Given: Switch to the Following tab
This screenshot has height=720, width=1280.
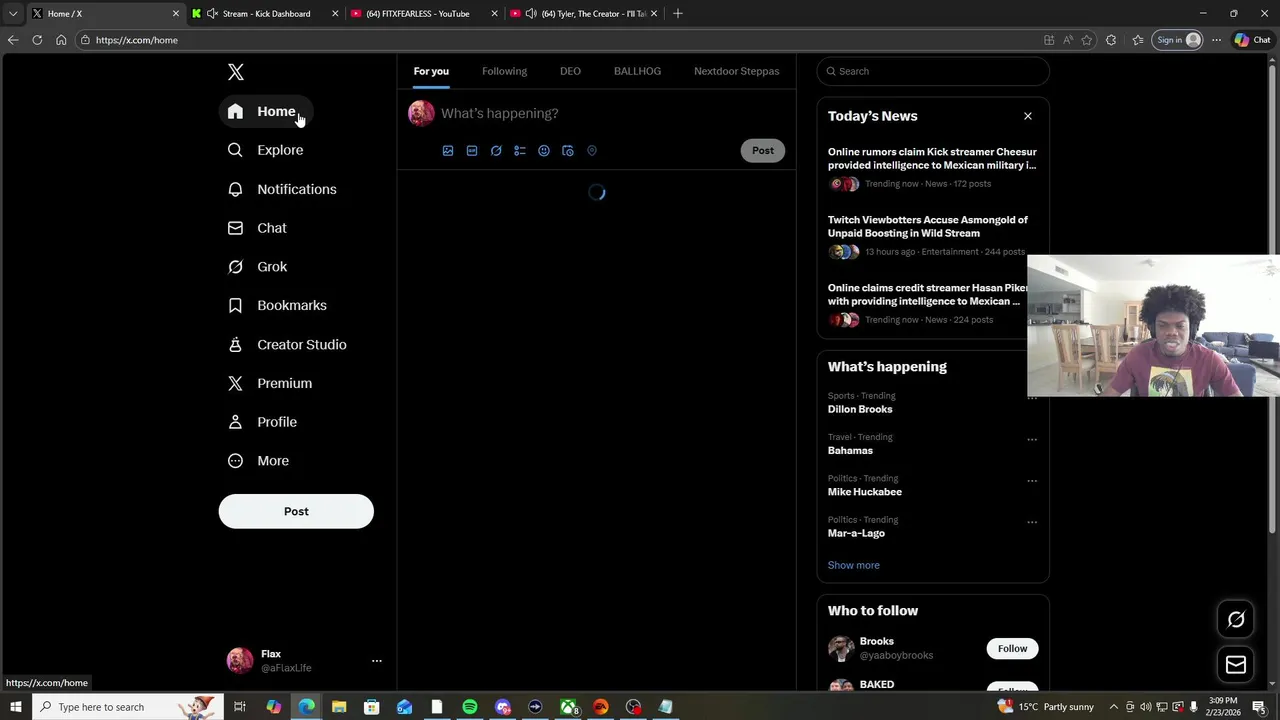Looking at the screenshot, I should (504, 71).
